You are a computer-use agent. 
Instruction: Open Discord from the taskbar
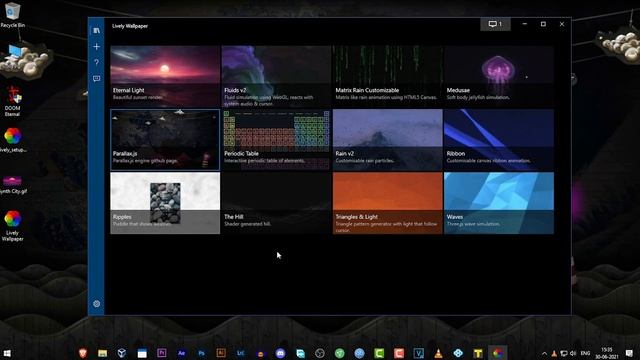pyautogui.click(x=280, y=353)
